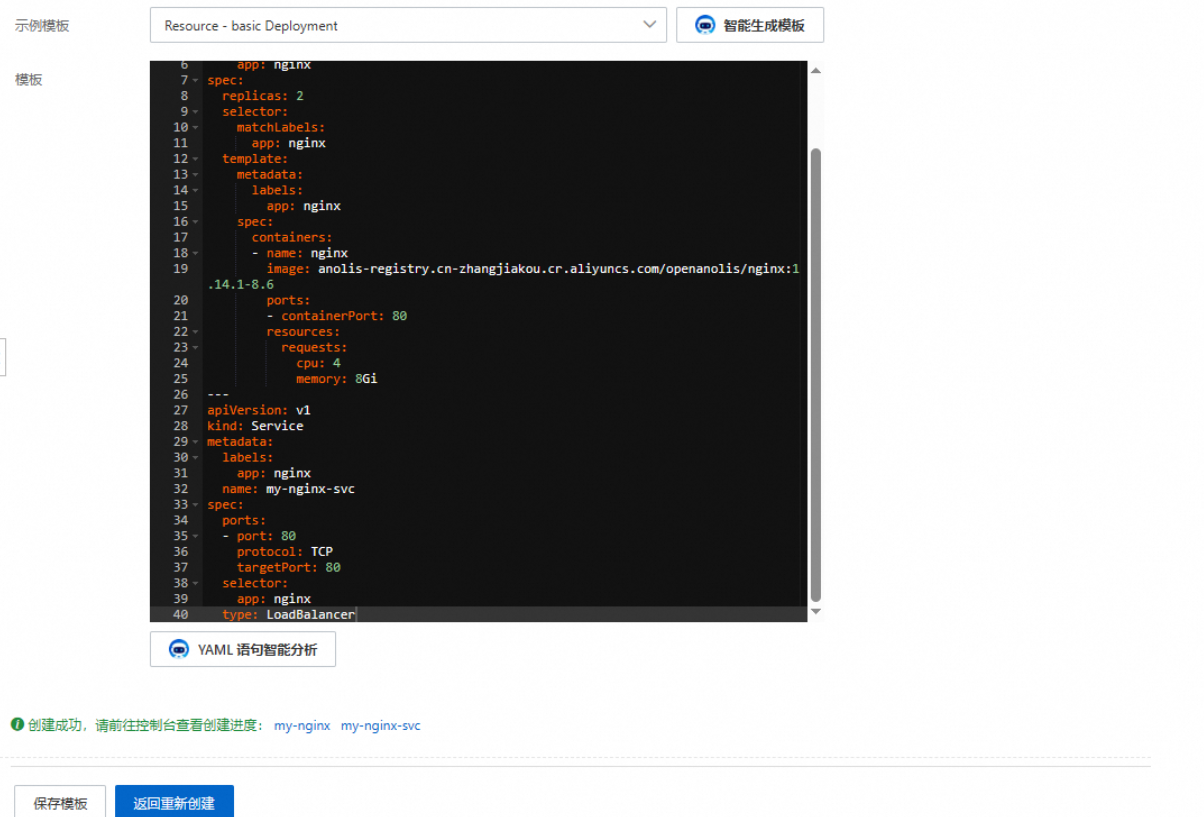Open the sample template dropdown

coord(408,25)
